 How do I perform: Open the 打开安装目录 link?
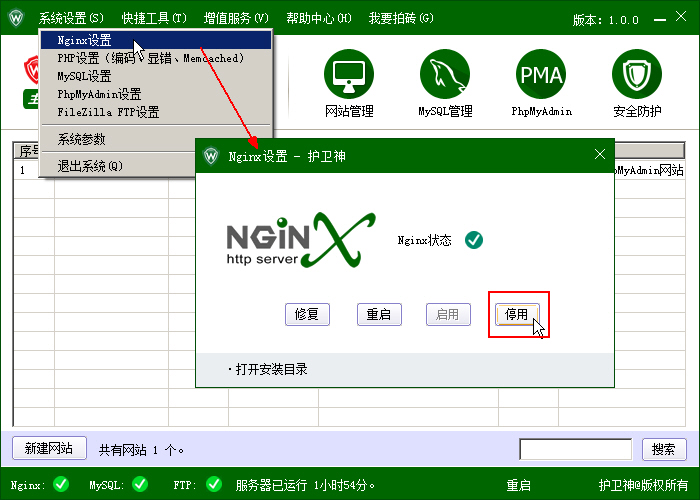point(271,369)
